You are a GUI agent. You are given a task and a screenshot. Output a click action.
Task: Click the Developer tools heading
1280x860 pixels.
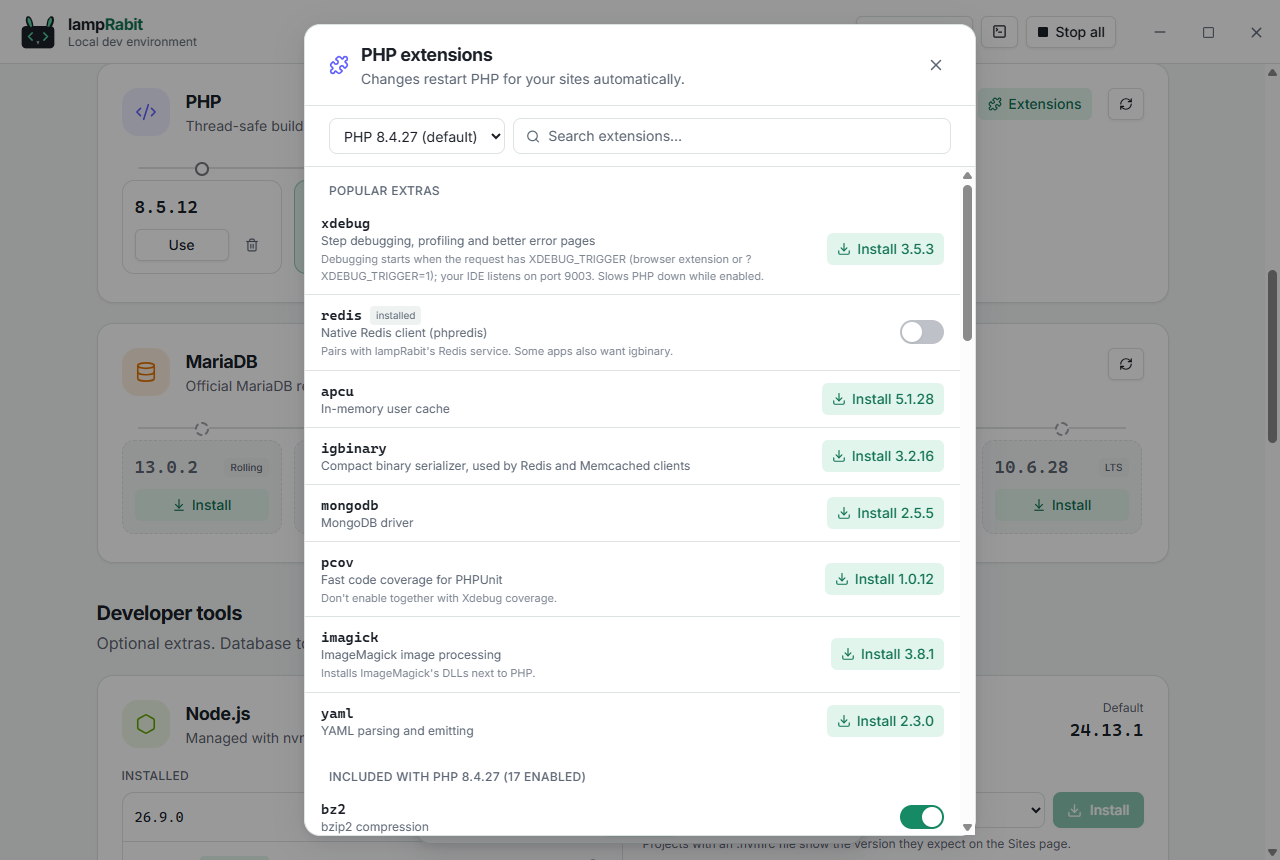[x=170, y=613]
